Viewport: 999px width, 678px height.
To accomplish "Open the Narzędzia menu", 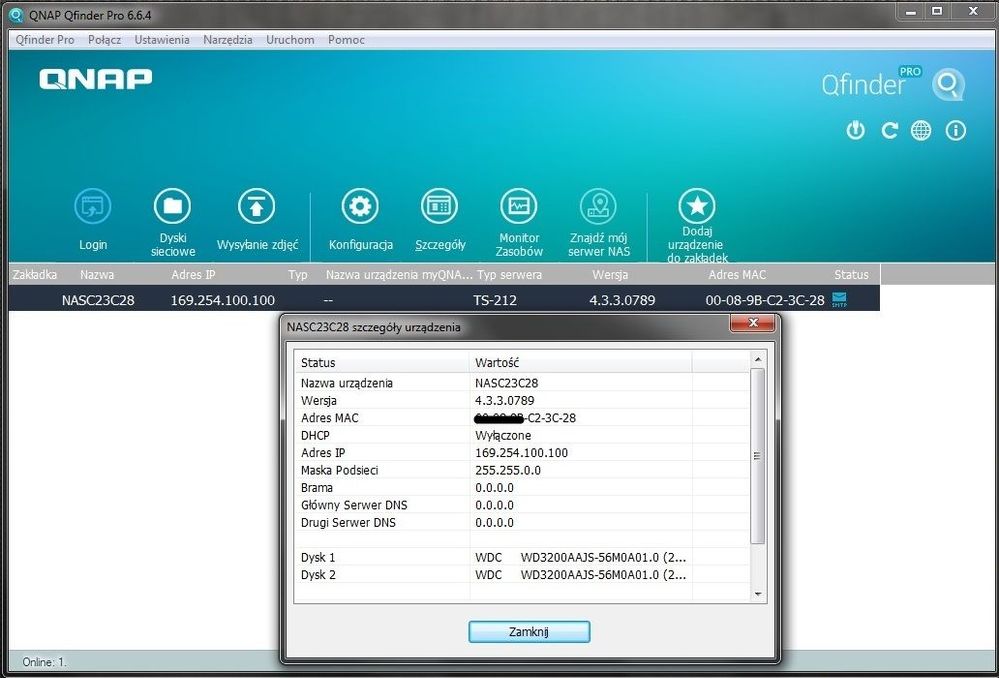I will point(227,40).
